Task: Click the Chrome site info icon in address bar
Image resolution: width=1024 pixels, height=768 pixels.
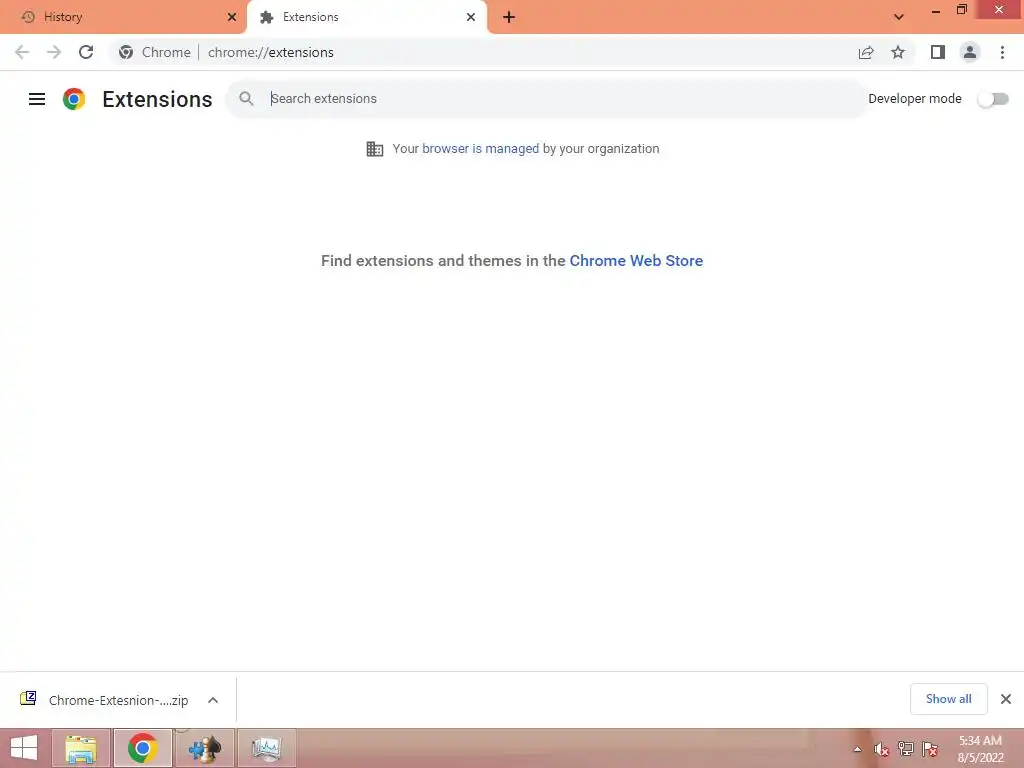Action: click(126, 52)
